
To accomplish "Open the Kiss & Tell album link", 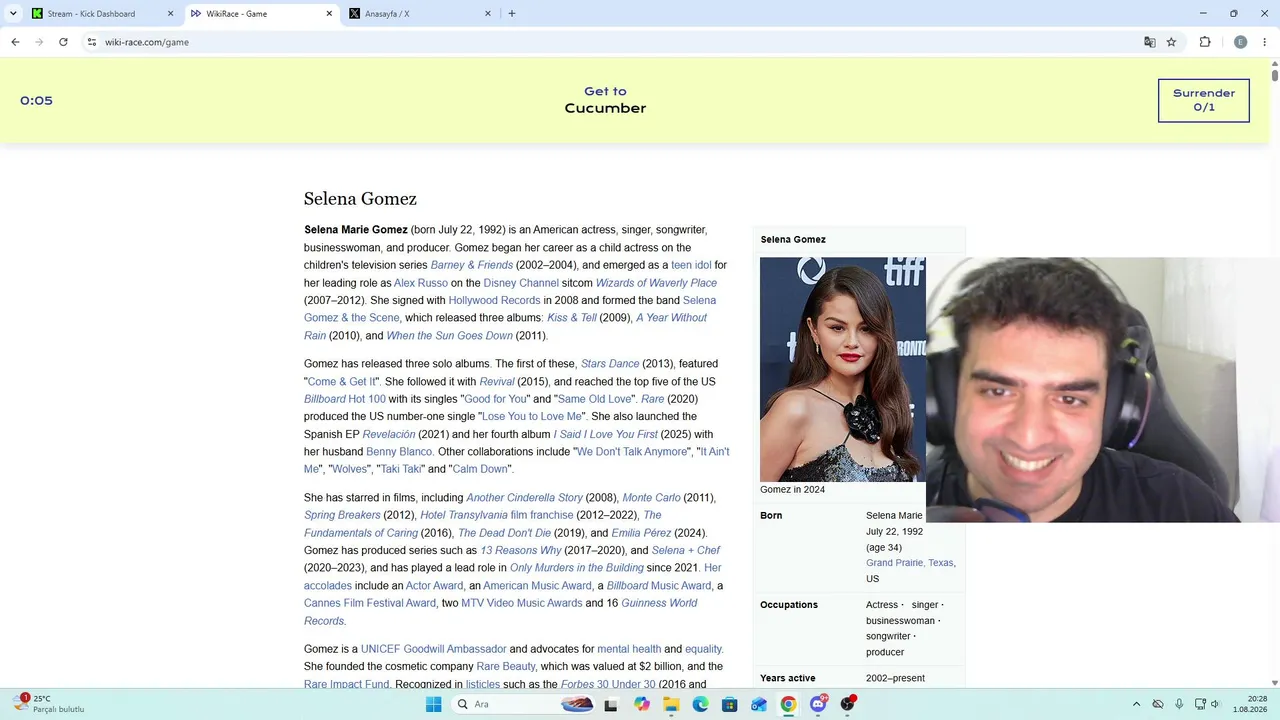I will (x=572, y=318).
